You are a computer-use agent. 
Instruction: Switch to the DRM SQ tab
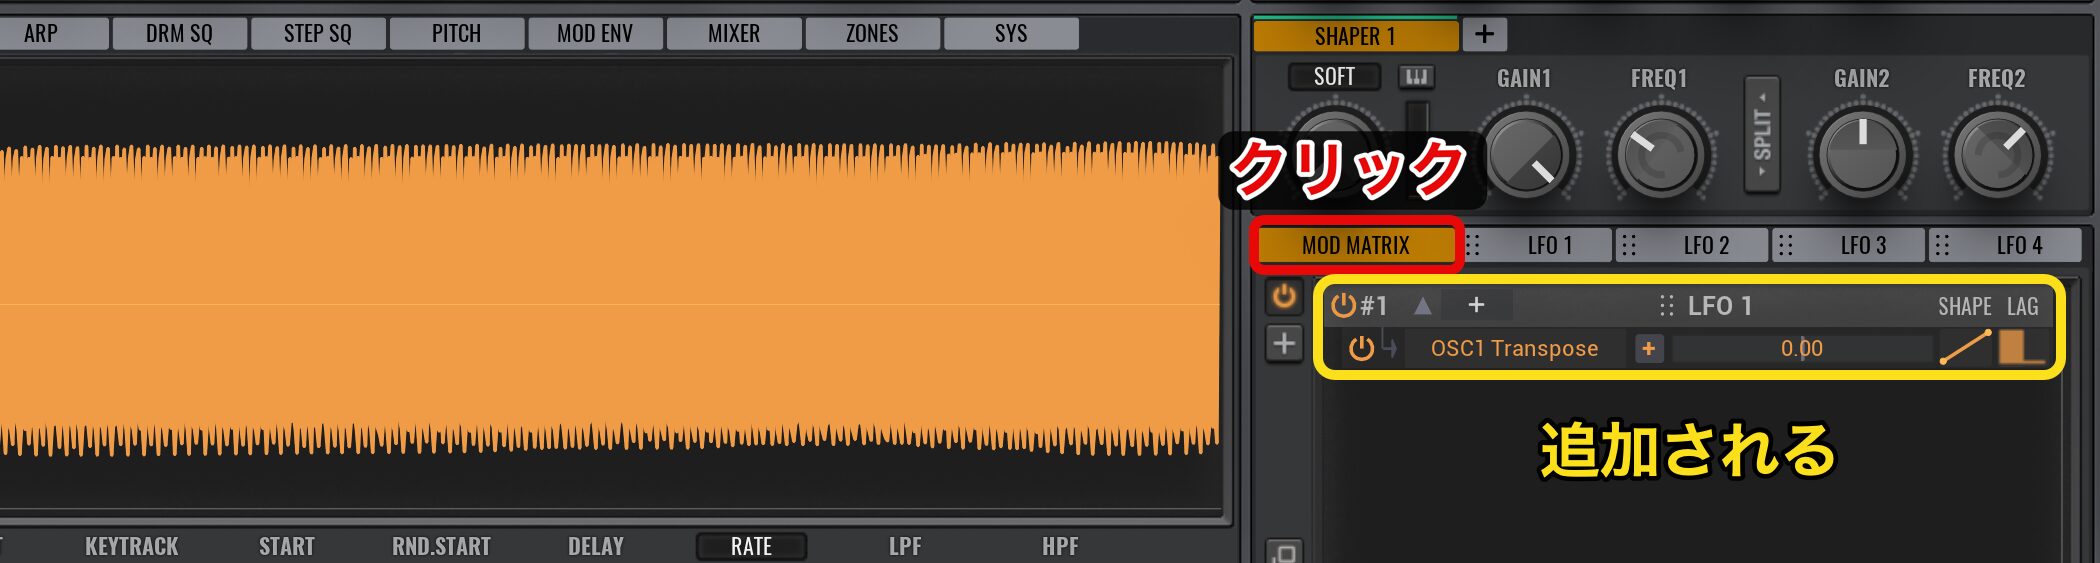pos(179,34)
